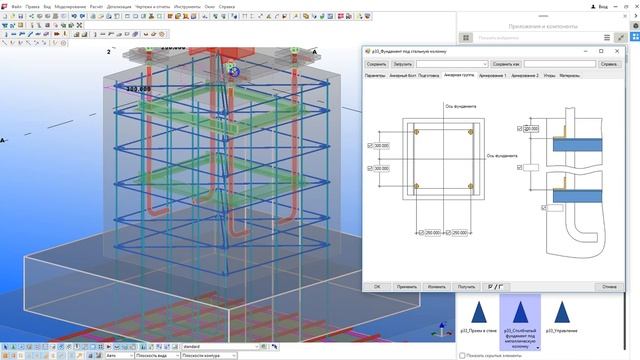Switch to the Армирование 1 tab

(492, 76)
